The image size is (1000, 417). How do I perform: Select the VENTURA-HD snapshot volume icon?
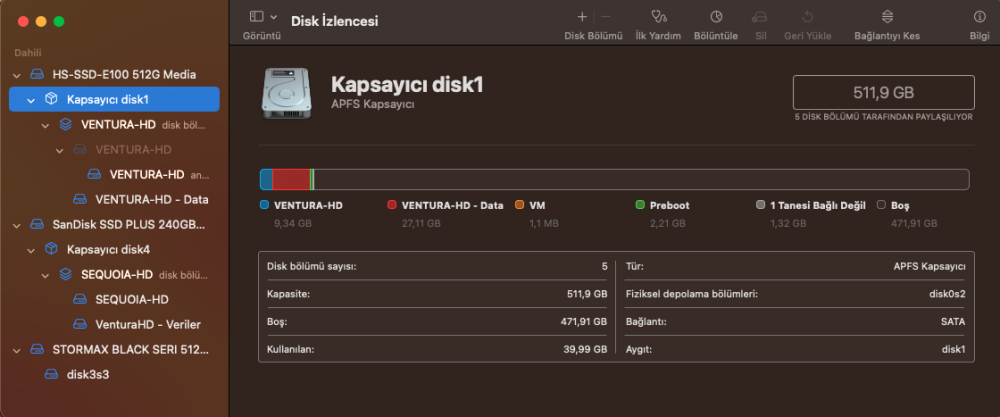pos(94,175)
